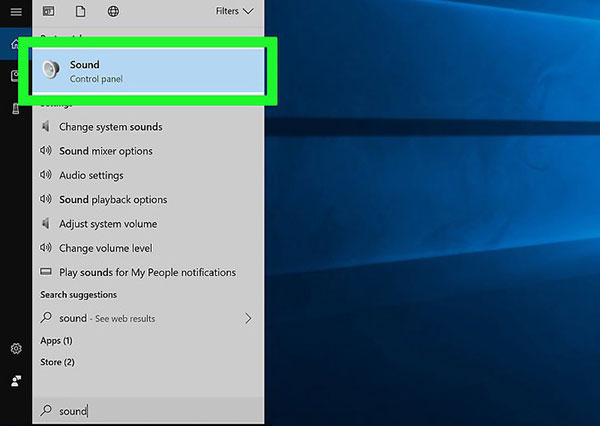
Task: Expand web results chevron arrow
Action: [248, 318]
